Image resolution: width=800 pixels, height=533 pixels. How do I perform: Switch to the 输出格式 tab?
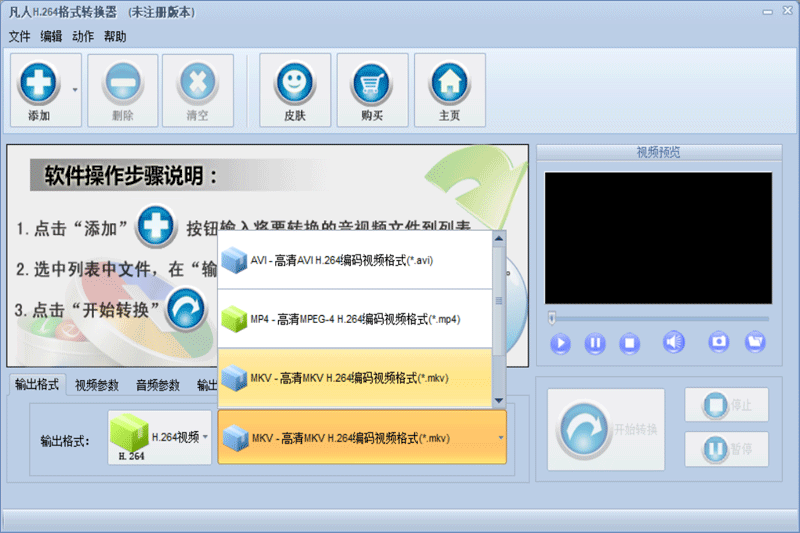[37, 385]
